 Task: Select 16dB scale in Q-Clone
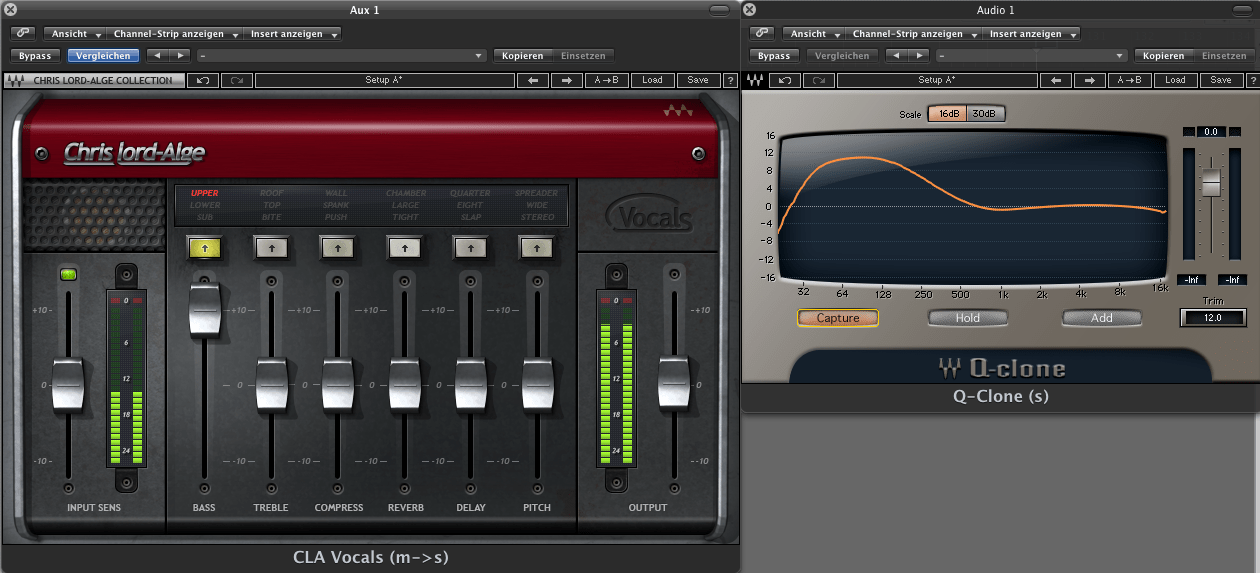click(948, 114)
